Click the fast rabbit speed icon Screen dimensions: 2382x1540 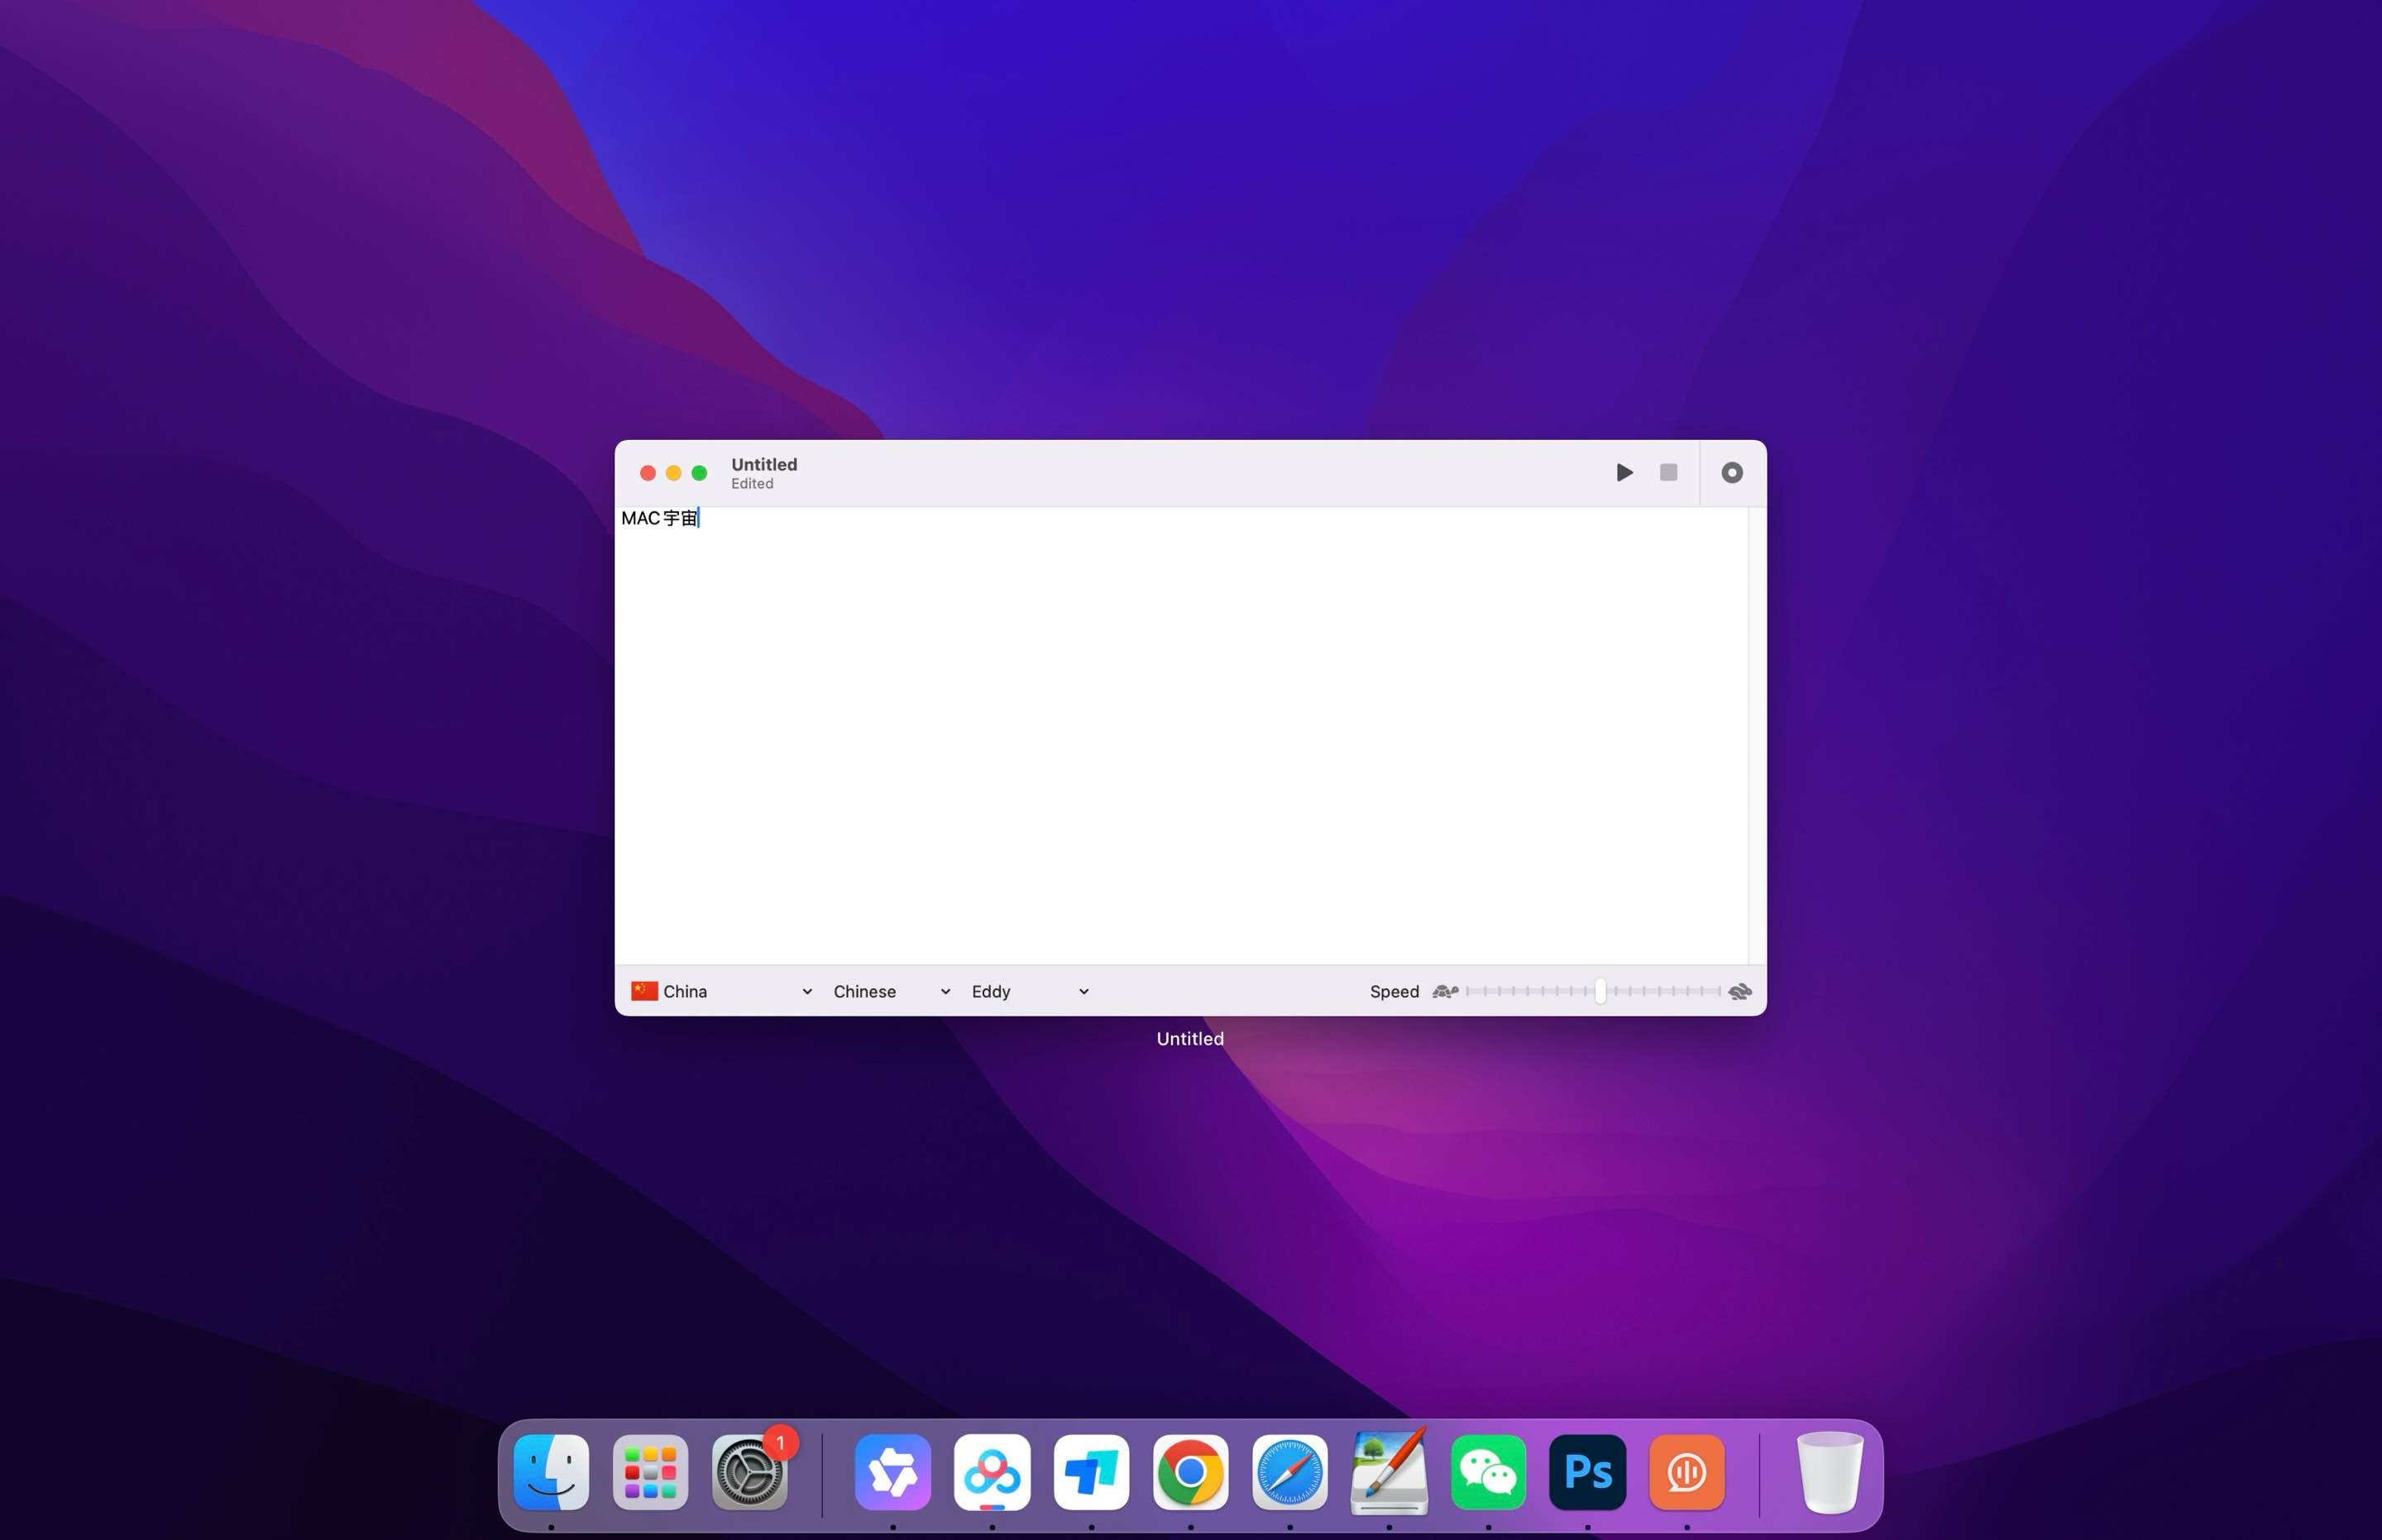[1740, 991]
